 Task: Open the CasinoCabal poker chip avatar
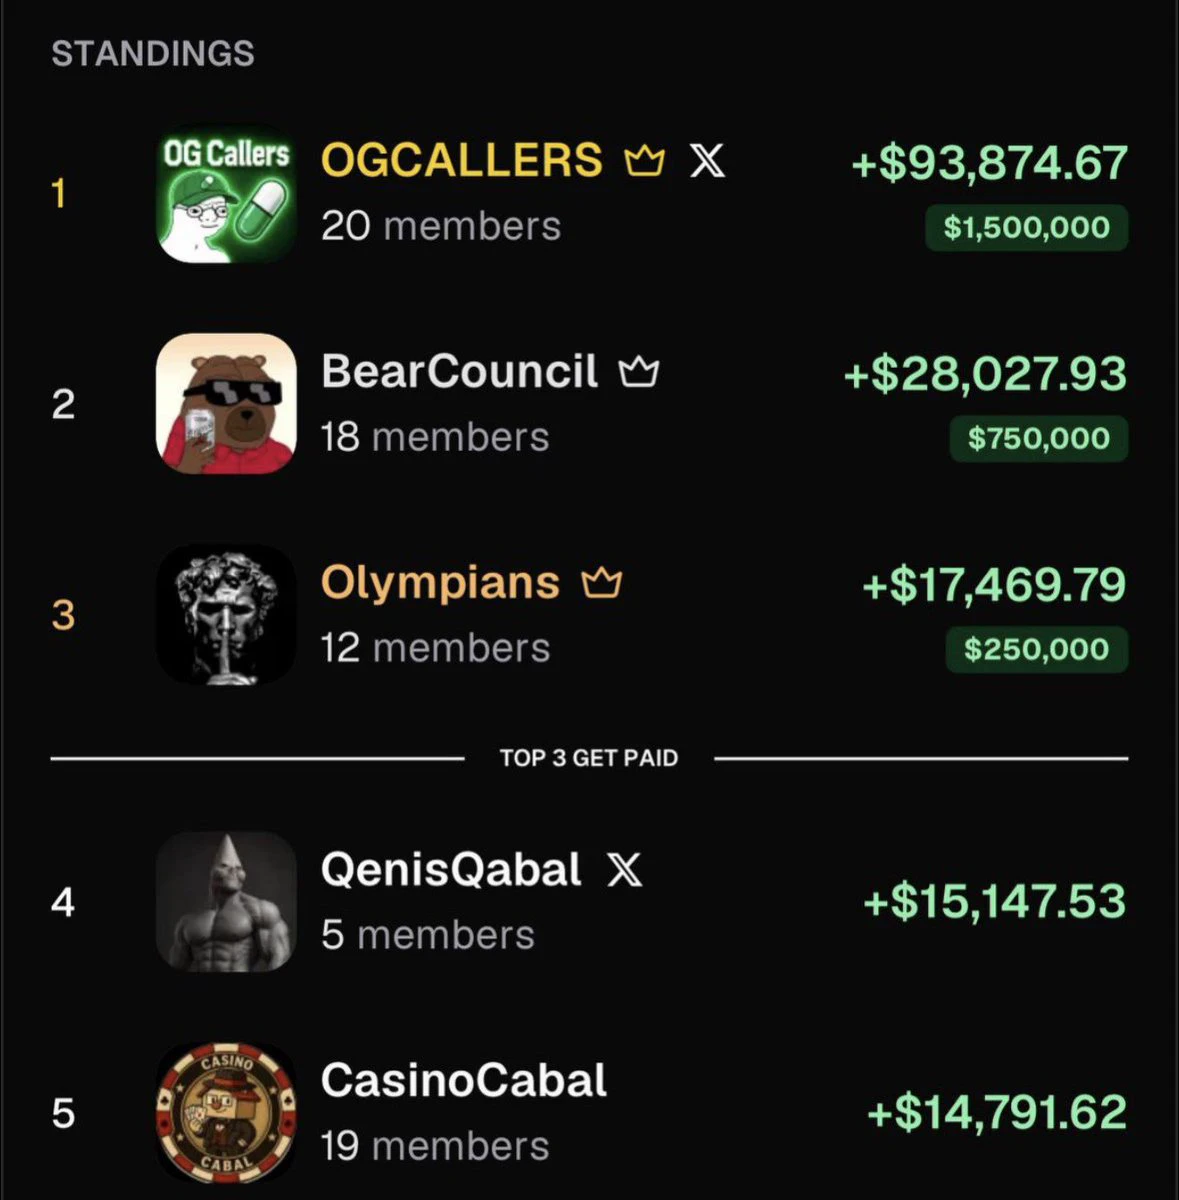[226, 1112]
